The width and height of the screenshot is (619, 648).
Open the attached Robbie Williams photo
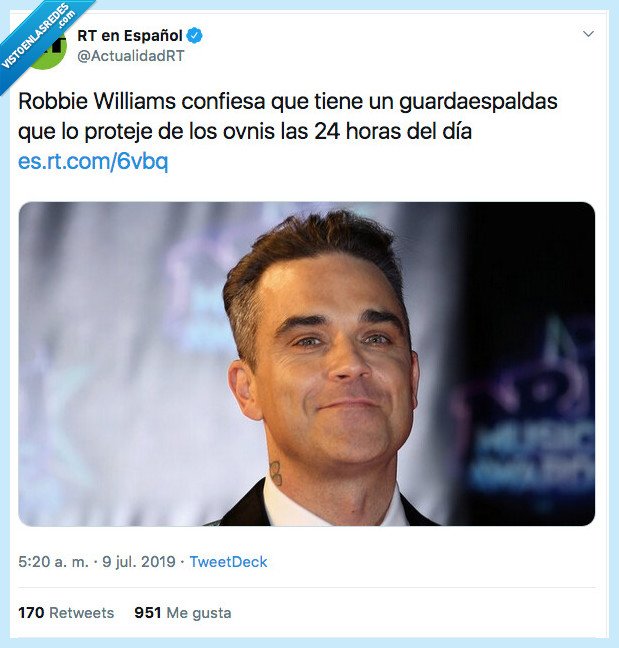307,364
